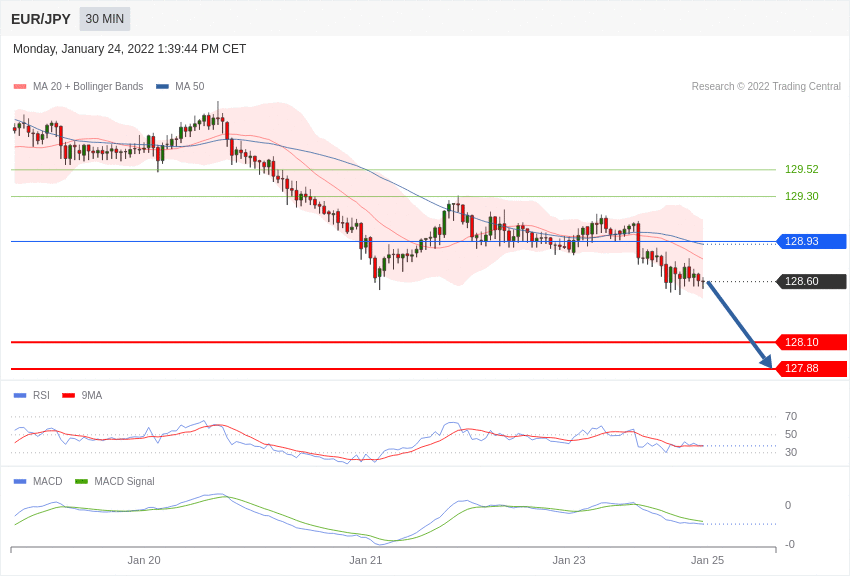850x576 pixels.
Task: Toggle the RSI legend label
Action: pos(41,396)
